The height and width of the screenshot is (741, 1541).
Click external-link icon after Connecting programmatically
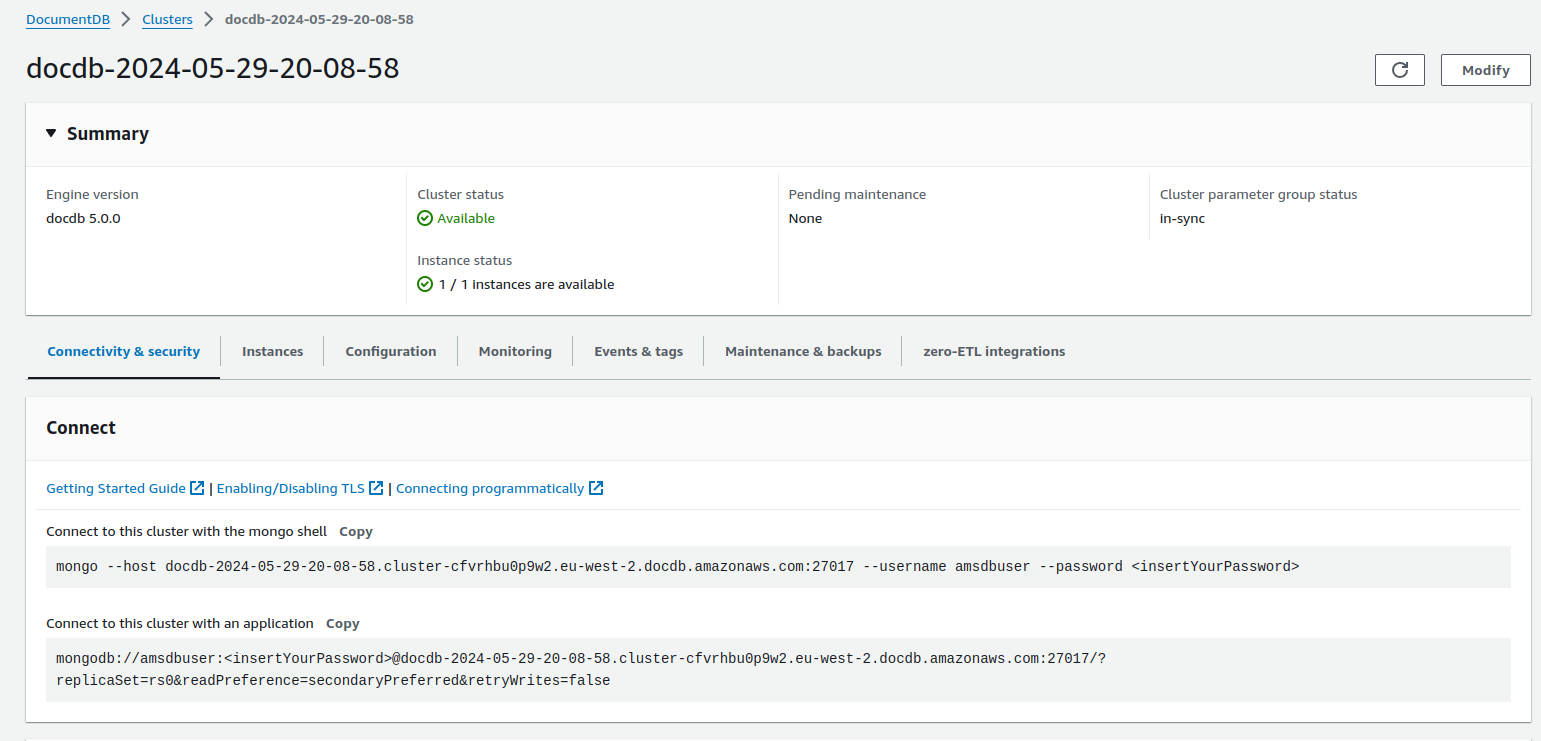[x=596, y=488]
